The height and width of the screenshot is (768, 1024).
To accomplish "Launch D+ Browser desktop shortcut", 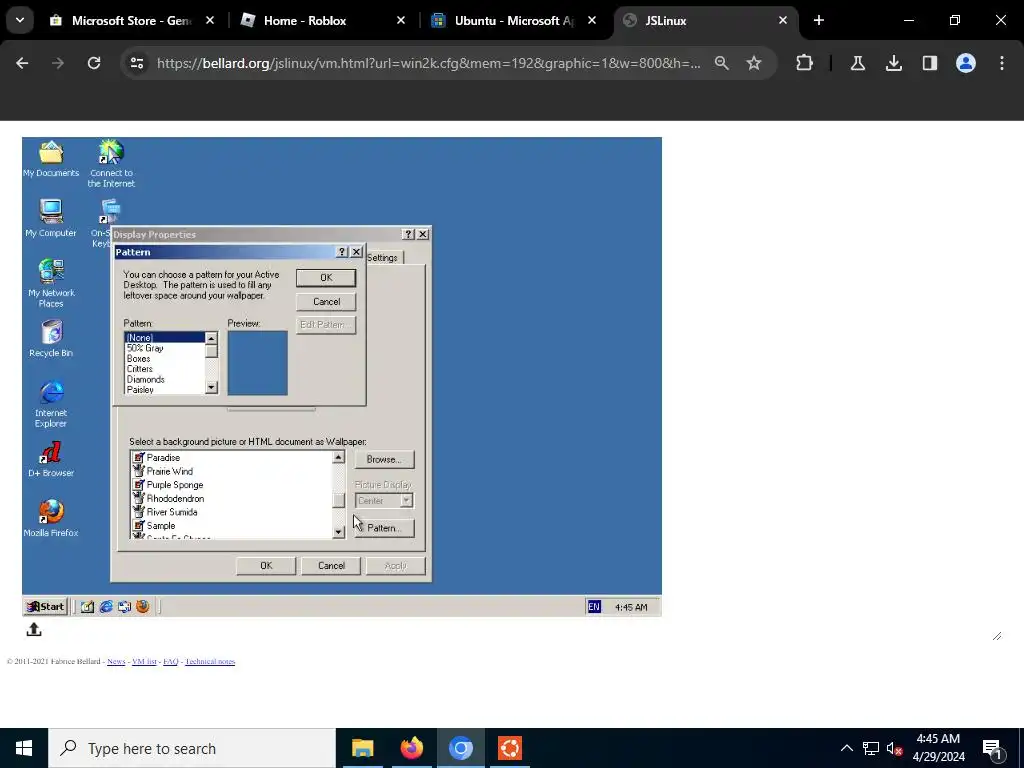I will (x=51, y=459).
